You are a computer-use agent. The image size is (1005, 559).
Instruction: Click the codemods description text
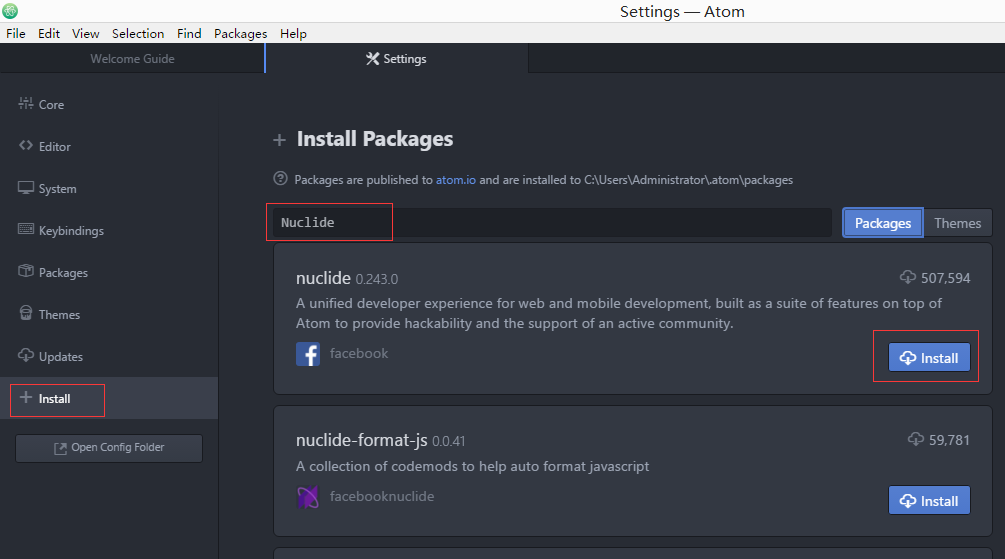point(472,466)
